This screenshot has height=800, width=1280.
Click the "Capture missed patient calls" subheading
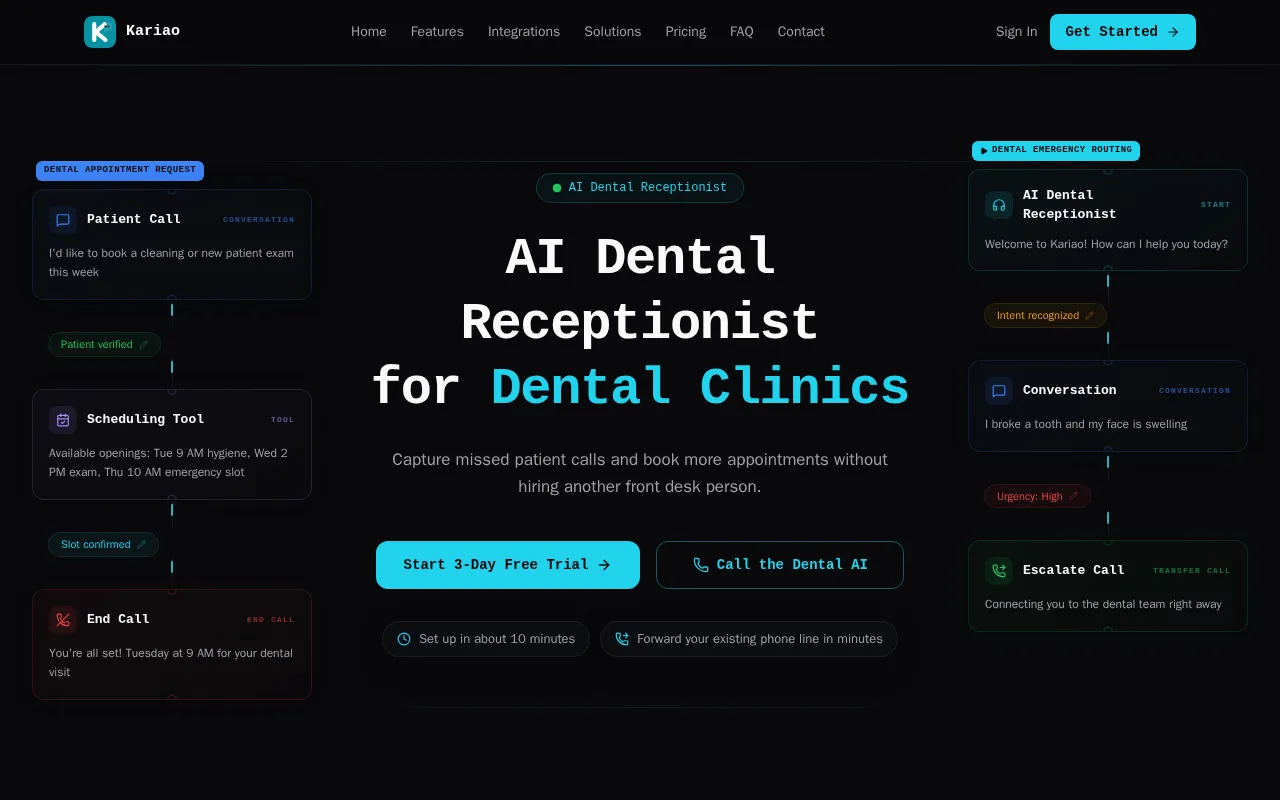tap(640, 473)
